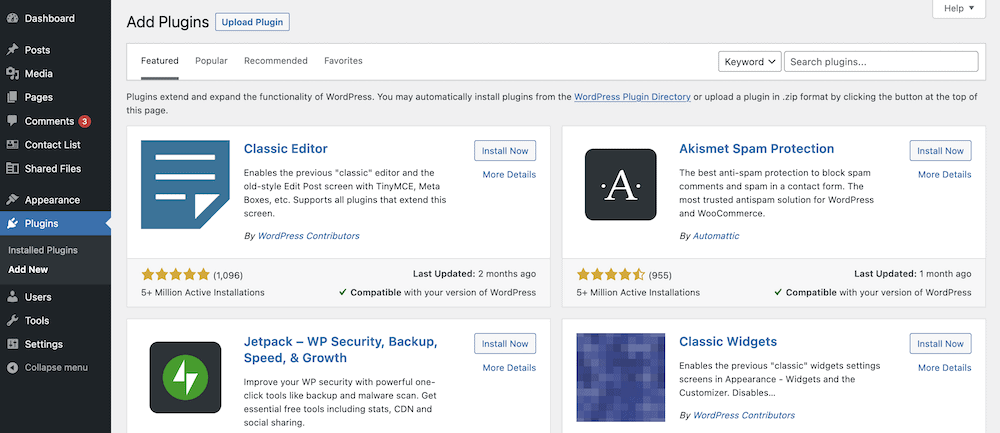This screenshot has height=433, width=1000.
Task: Click the Settings sliders icon
Action: tap(12, 344)
